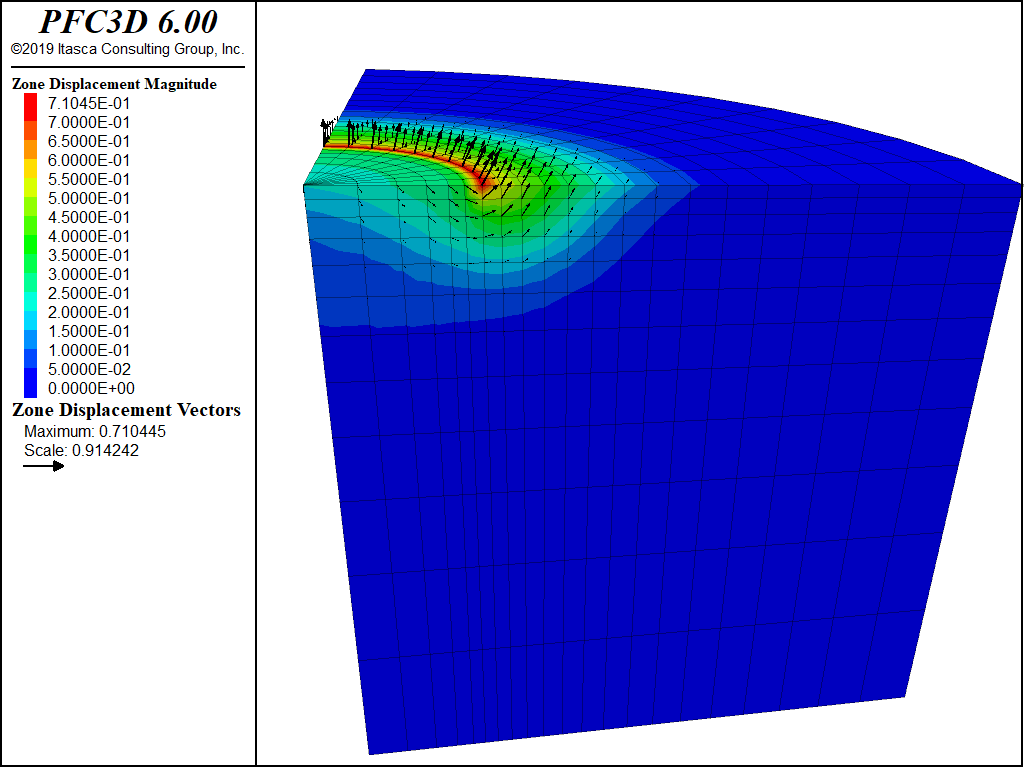1024x768 pixels.
Task: Click legend value 3.5000E-01
Action: [x=89, y=255]
